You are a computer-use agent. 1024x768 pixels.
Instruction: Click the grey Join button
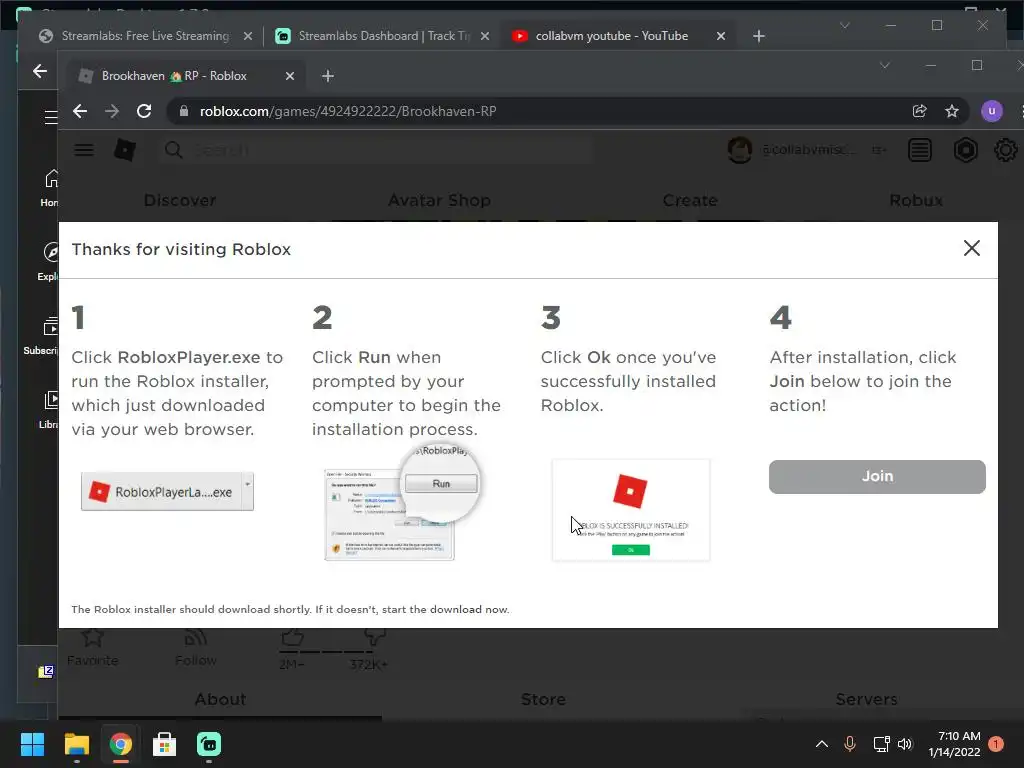click(x=877, y=477)
